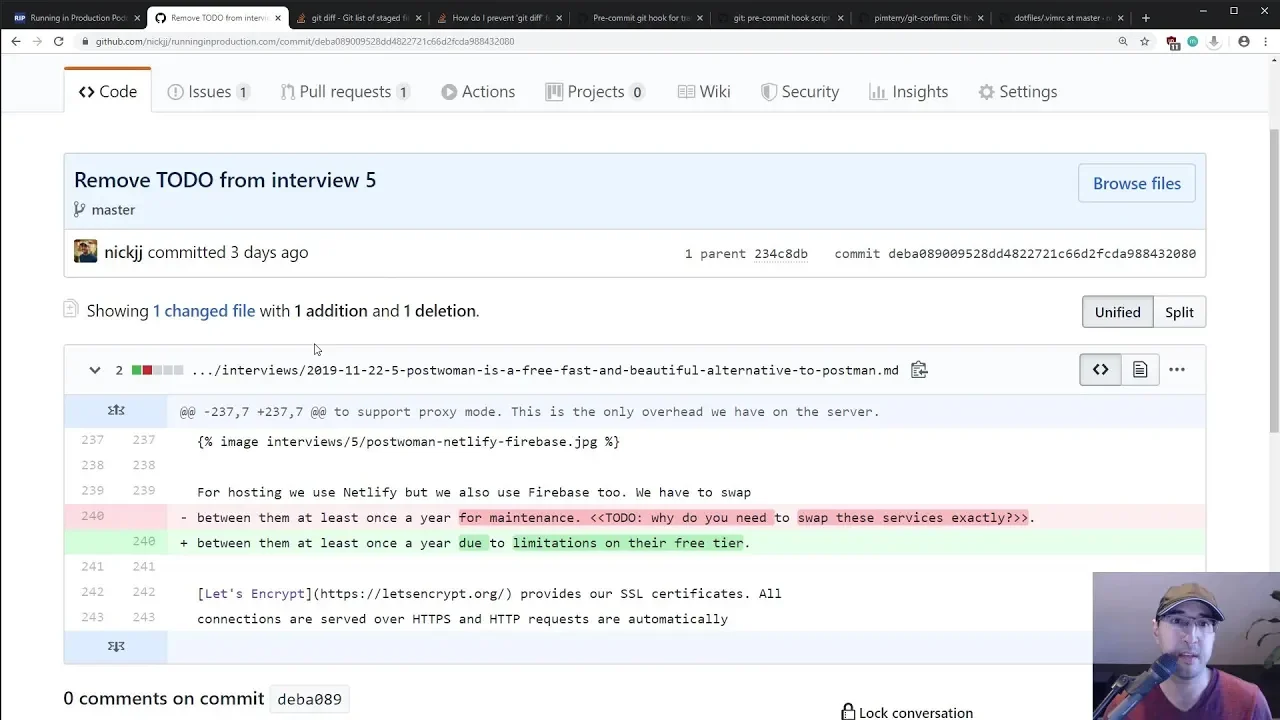Click the Issues count badge
Image resolution: width=1280 pixels, height=720 pixels.
[243, 92]
